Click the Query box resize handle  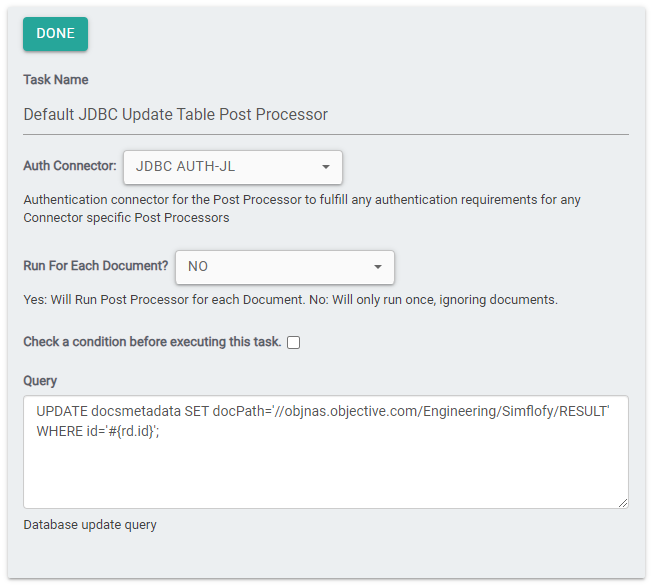[x=622, y=502]
